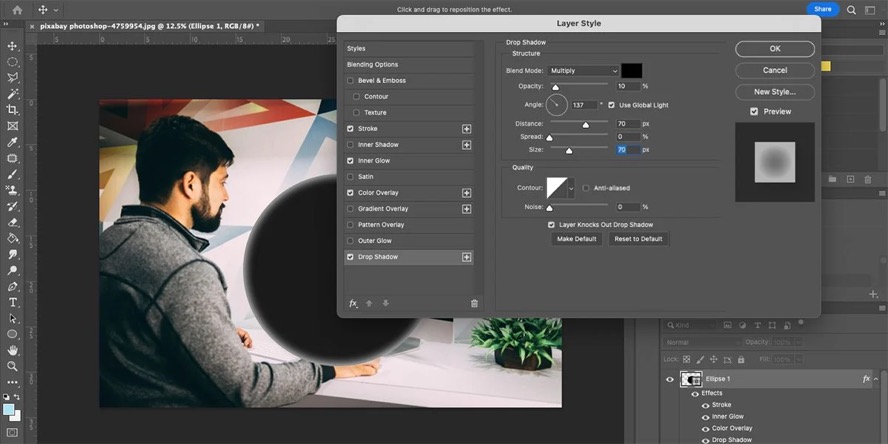Select the Magic Wand tool
Screen dimensions: 888x444
coord(12,93)
